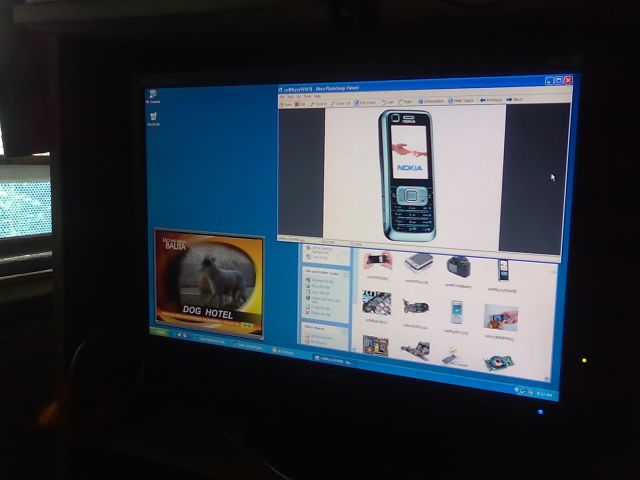Open the My Computer desktop icon
This screenshot has height=480, width=640.
tap(153, 97)
